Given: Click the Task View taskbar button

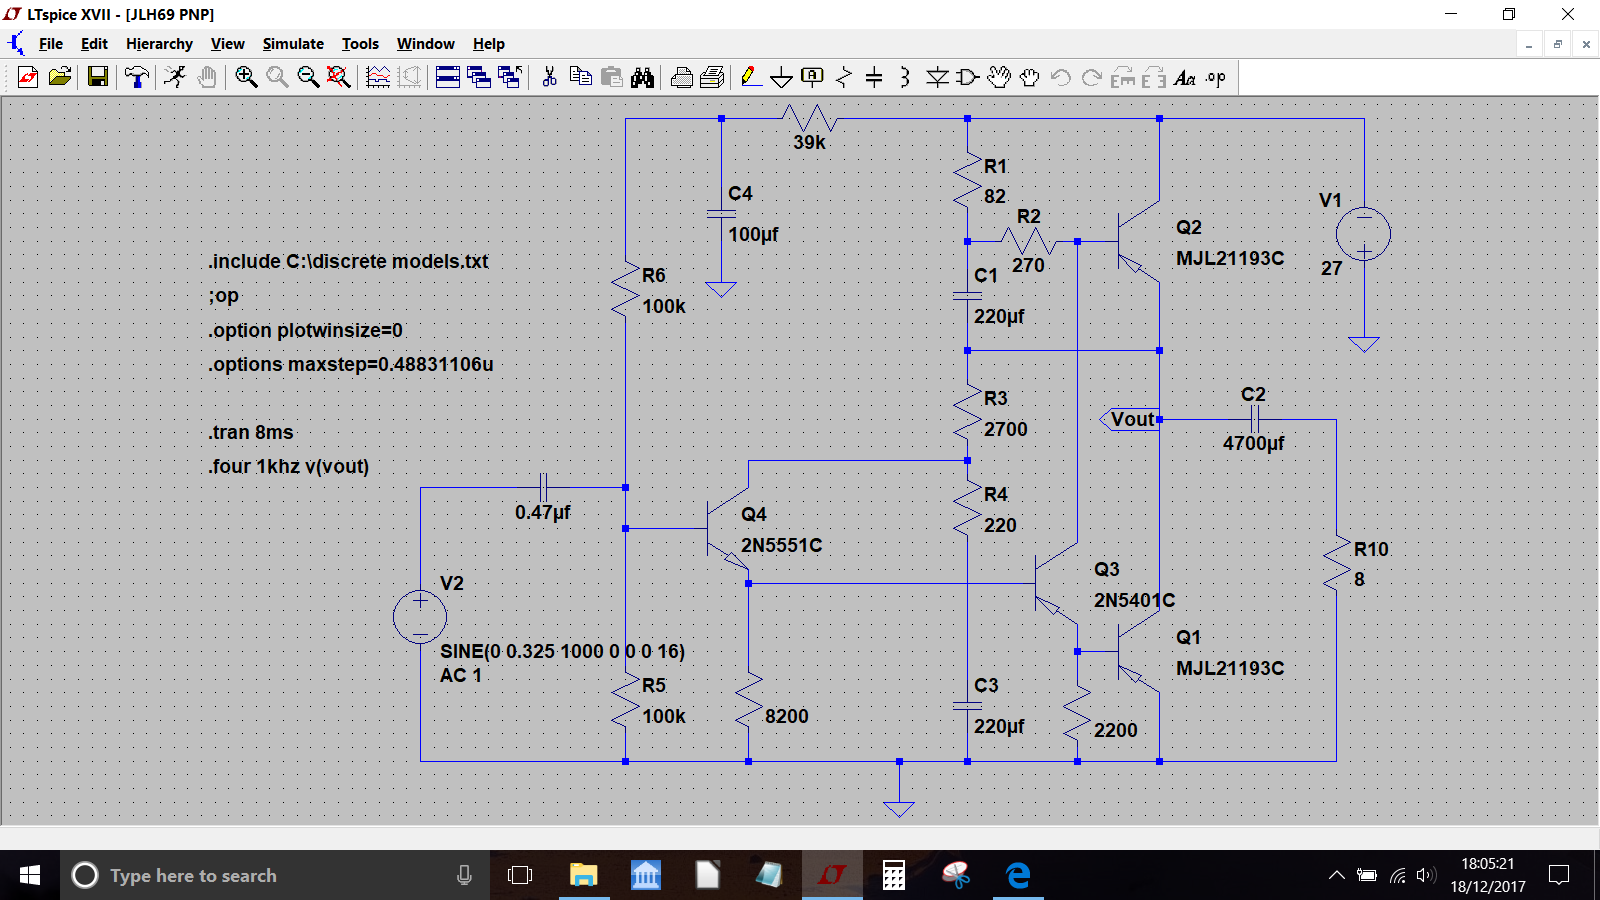Looking at the screenshot, I should tap(520, 875).
